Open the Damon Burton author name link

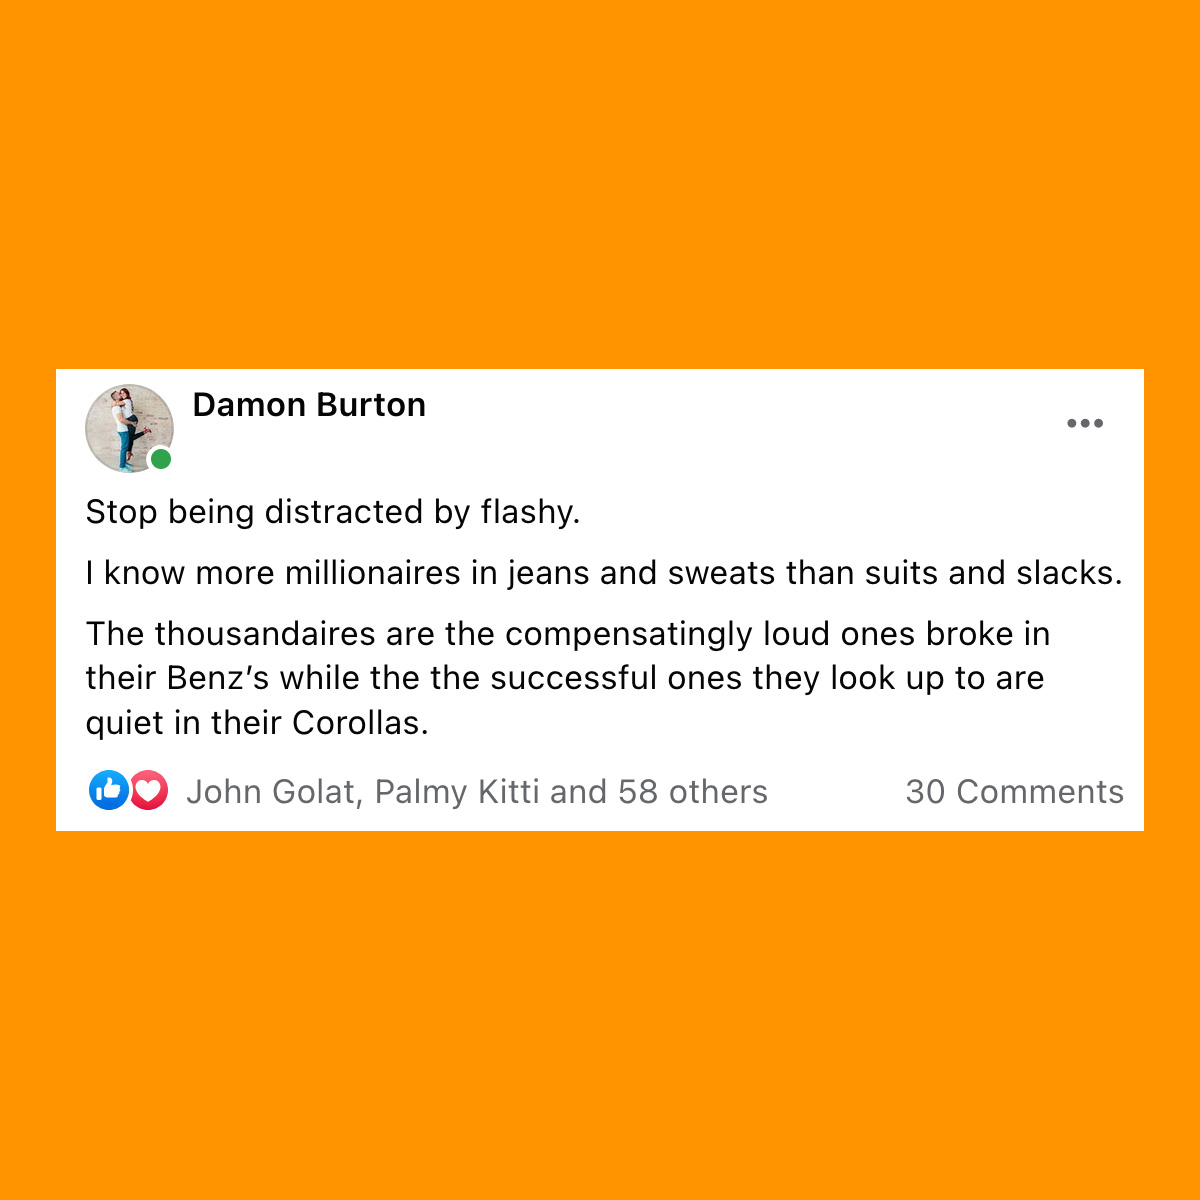pos(309,405)
